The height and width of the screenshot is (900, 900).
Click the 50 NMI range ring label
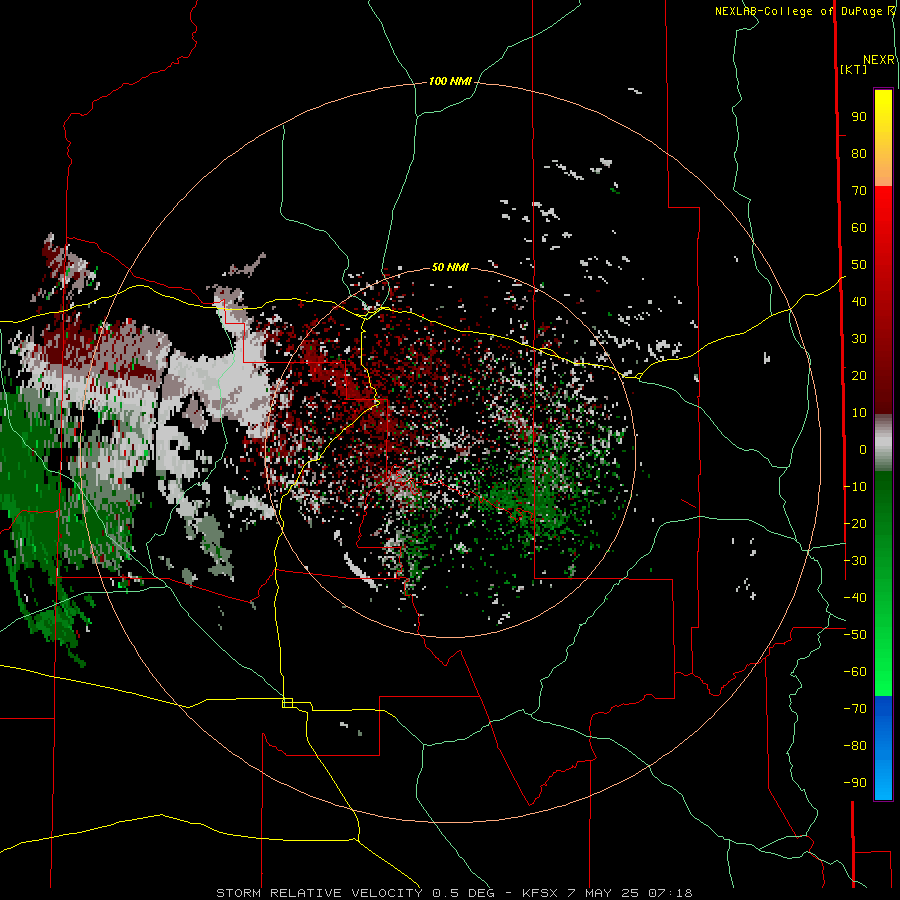click(450, 267)
